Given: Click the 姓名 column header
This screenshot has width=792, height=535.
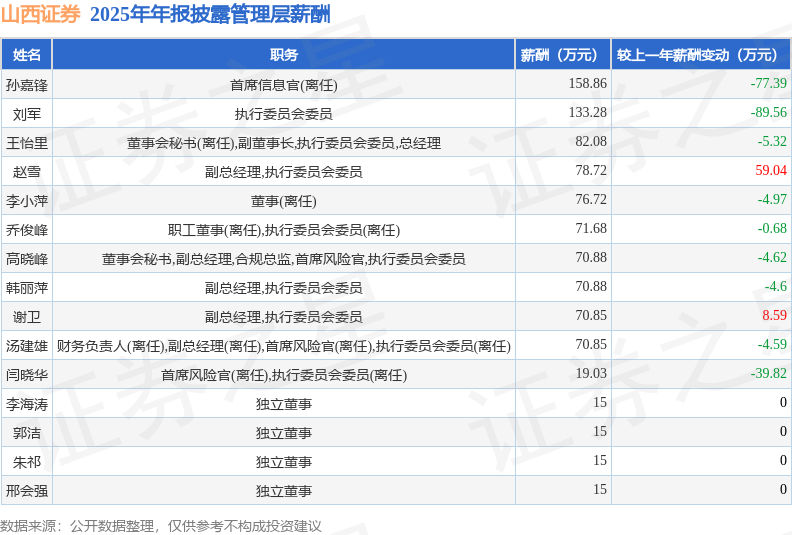Looking at the screenshot, I should pos(27,55).
